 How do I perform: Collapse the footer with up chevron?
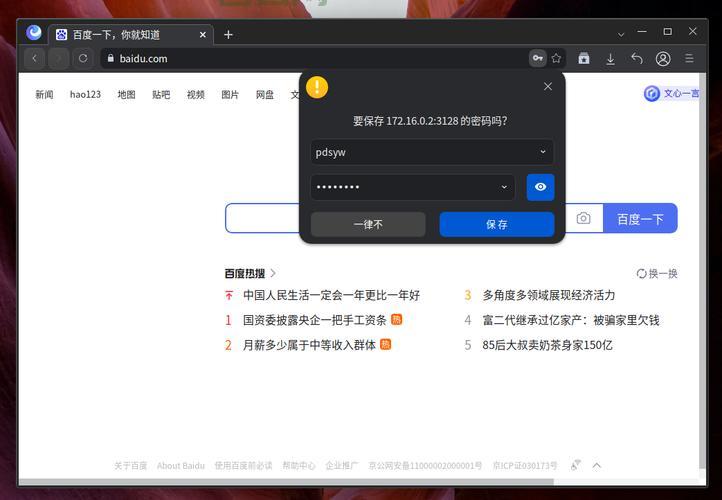[x=597, y=465]
